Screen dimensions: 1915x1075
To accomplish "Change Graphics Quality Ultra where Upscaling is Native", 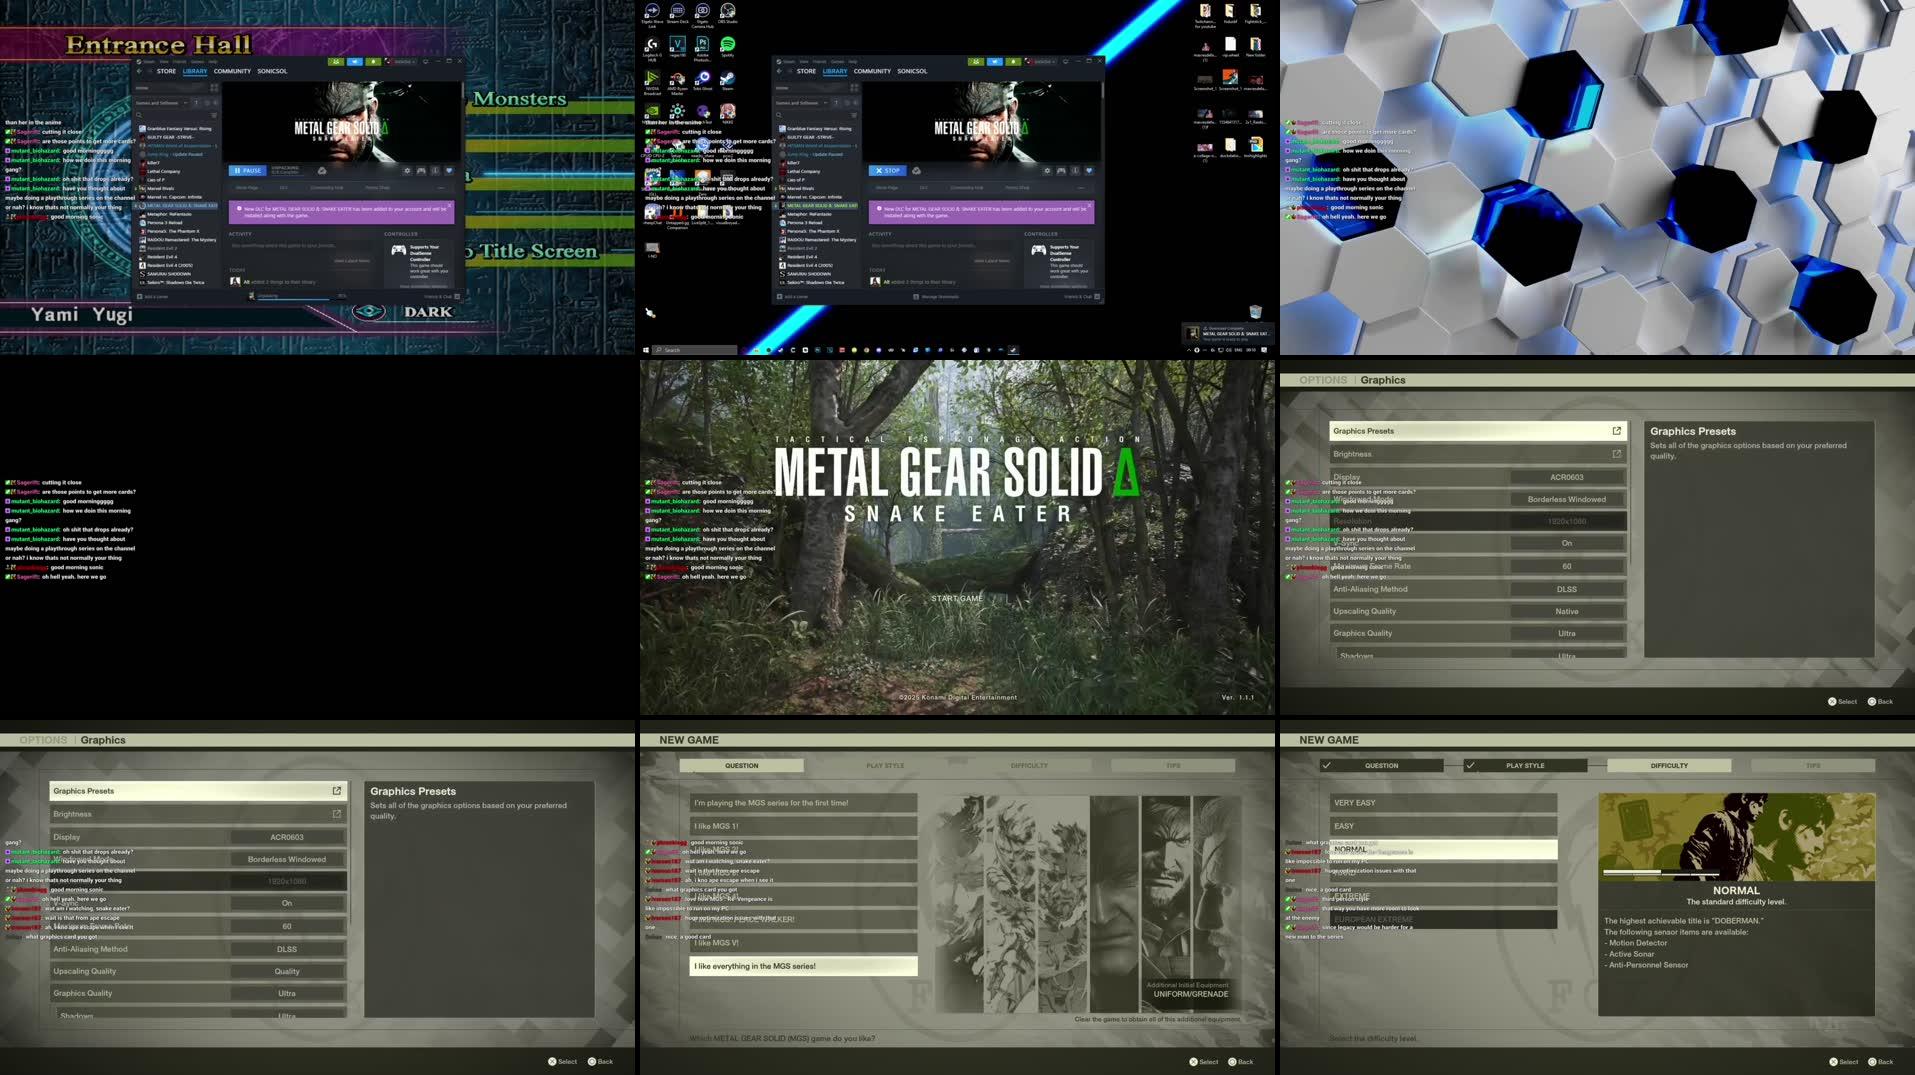I will coord(1566,633).
